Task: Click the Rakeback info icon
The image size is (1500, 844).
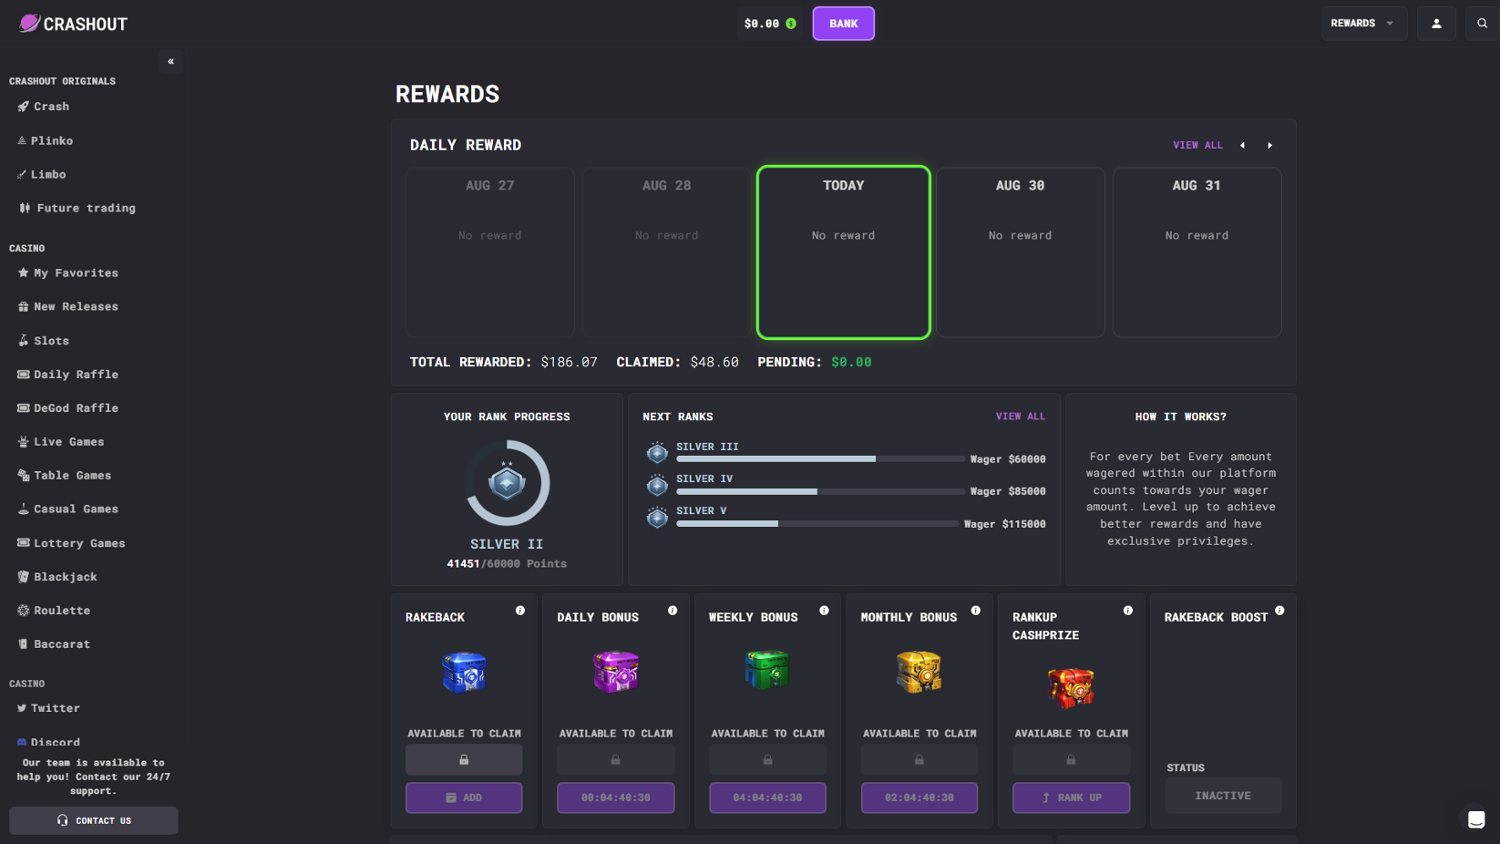Action: pyautogui.click(x=520, y=610)
